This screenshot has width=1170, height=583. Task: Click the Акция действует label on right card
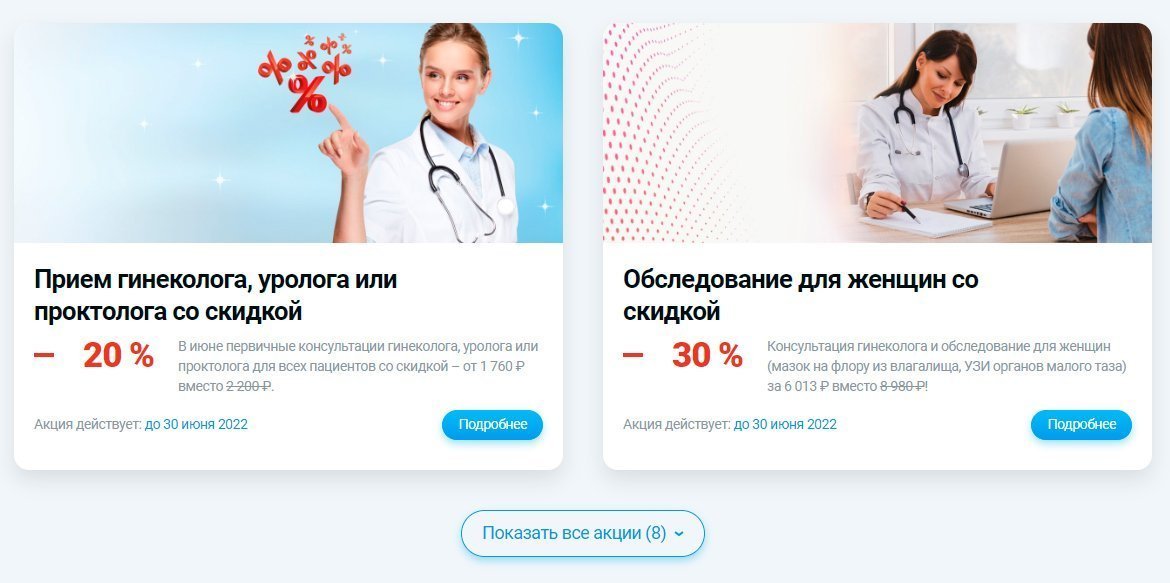(x=676, y=425)
